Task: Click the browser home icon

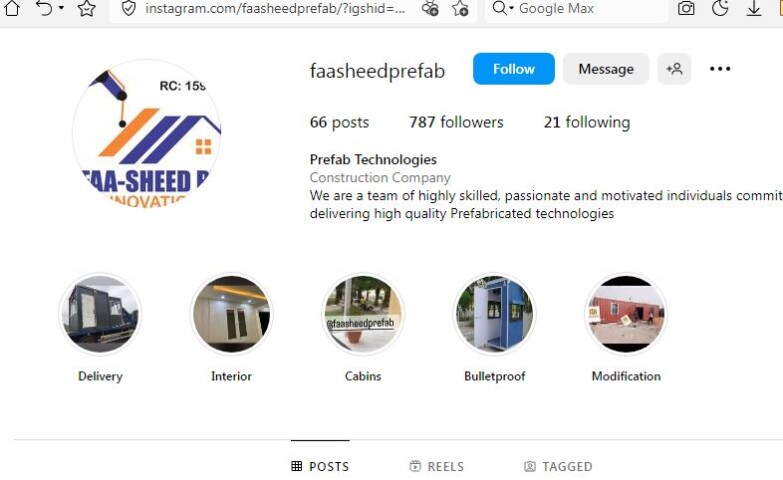Action: (x=12, y=7)
